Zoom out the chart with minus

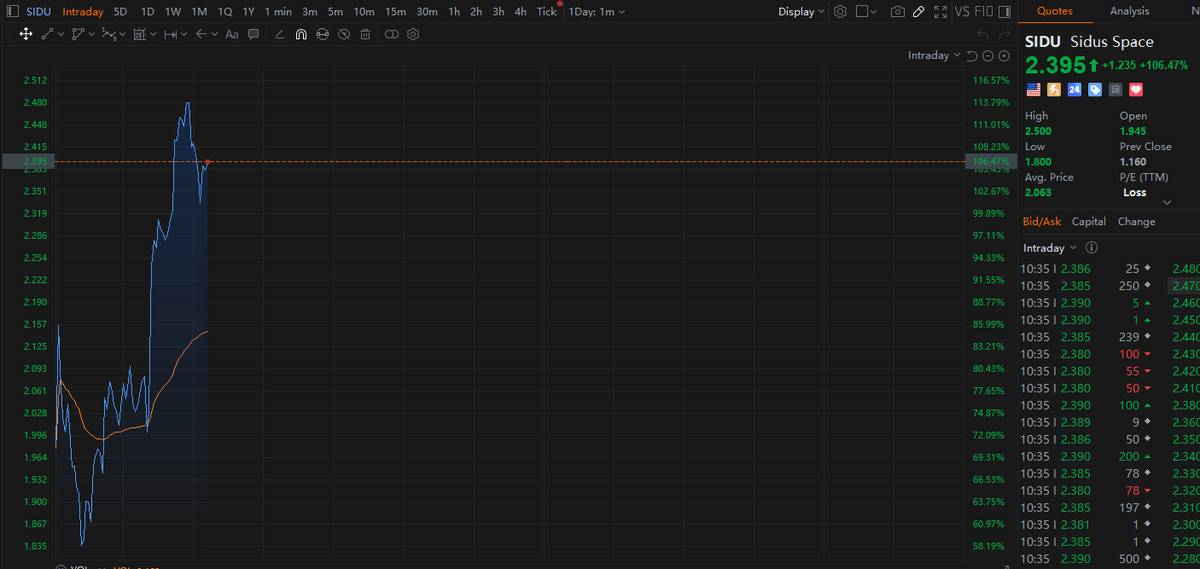(988, 56)
